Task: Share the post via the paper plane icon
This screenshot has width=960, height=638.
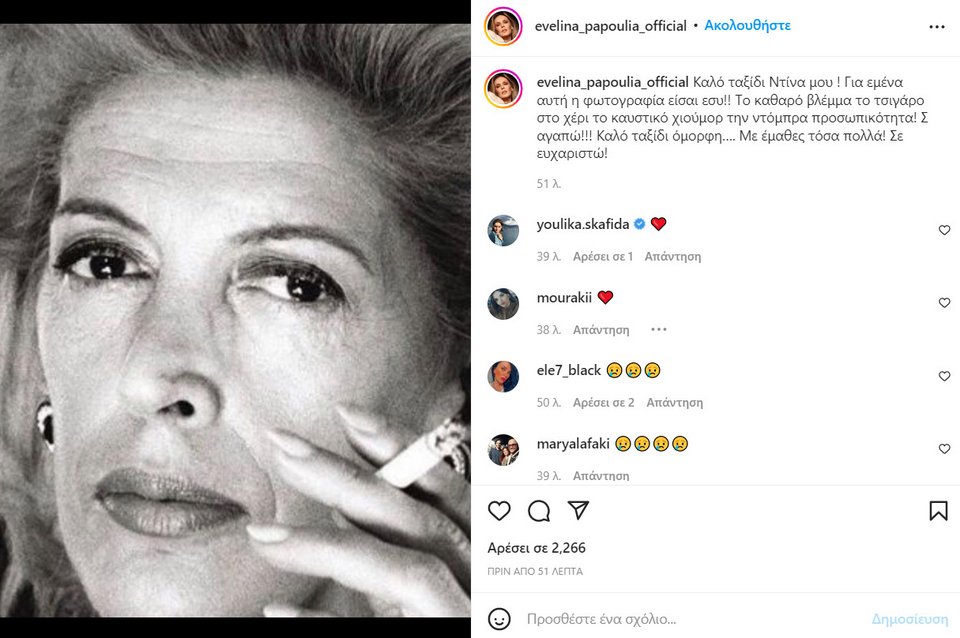Action: pos(578,510)
